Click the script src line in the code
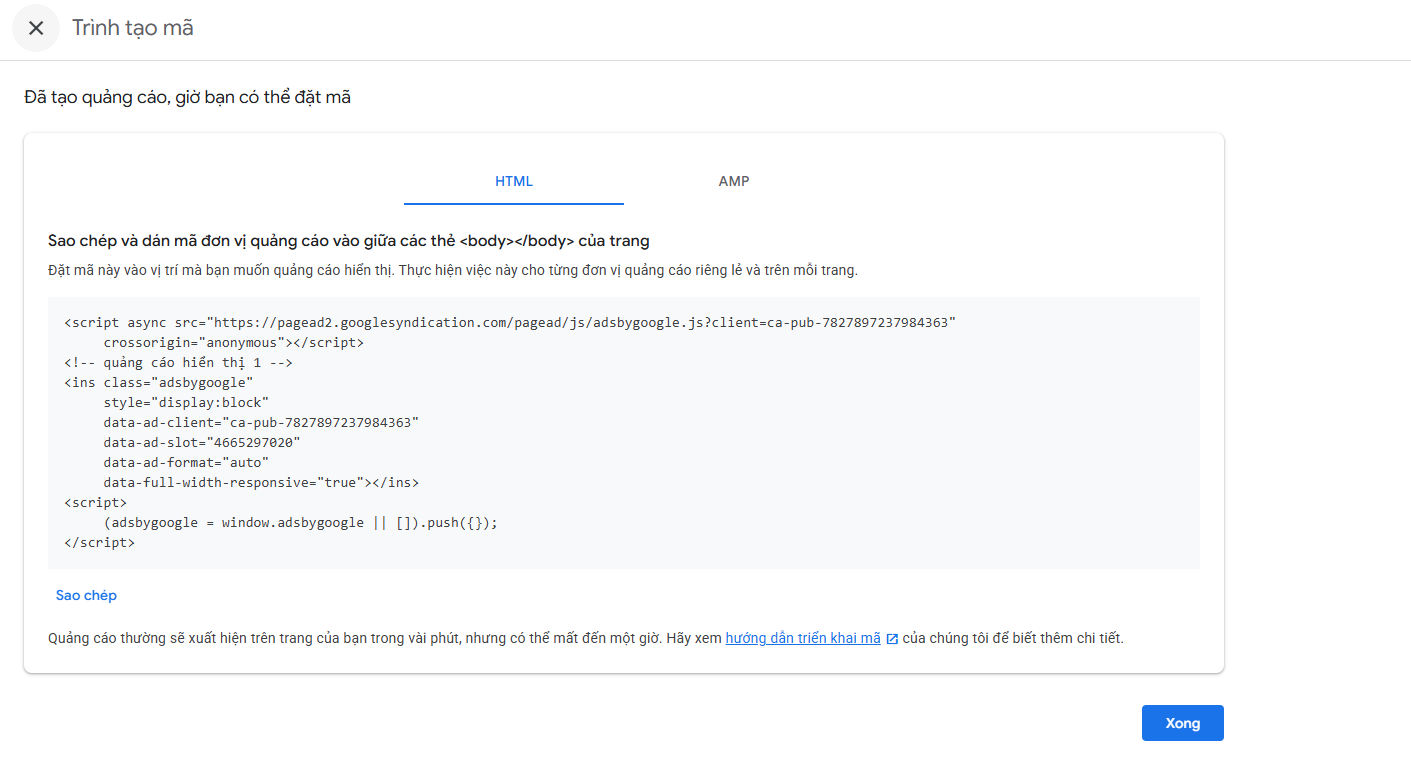Image resolution: width=1411 pixels, height=759 pixels. tap(510, 322)
